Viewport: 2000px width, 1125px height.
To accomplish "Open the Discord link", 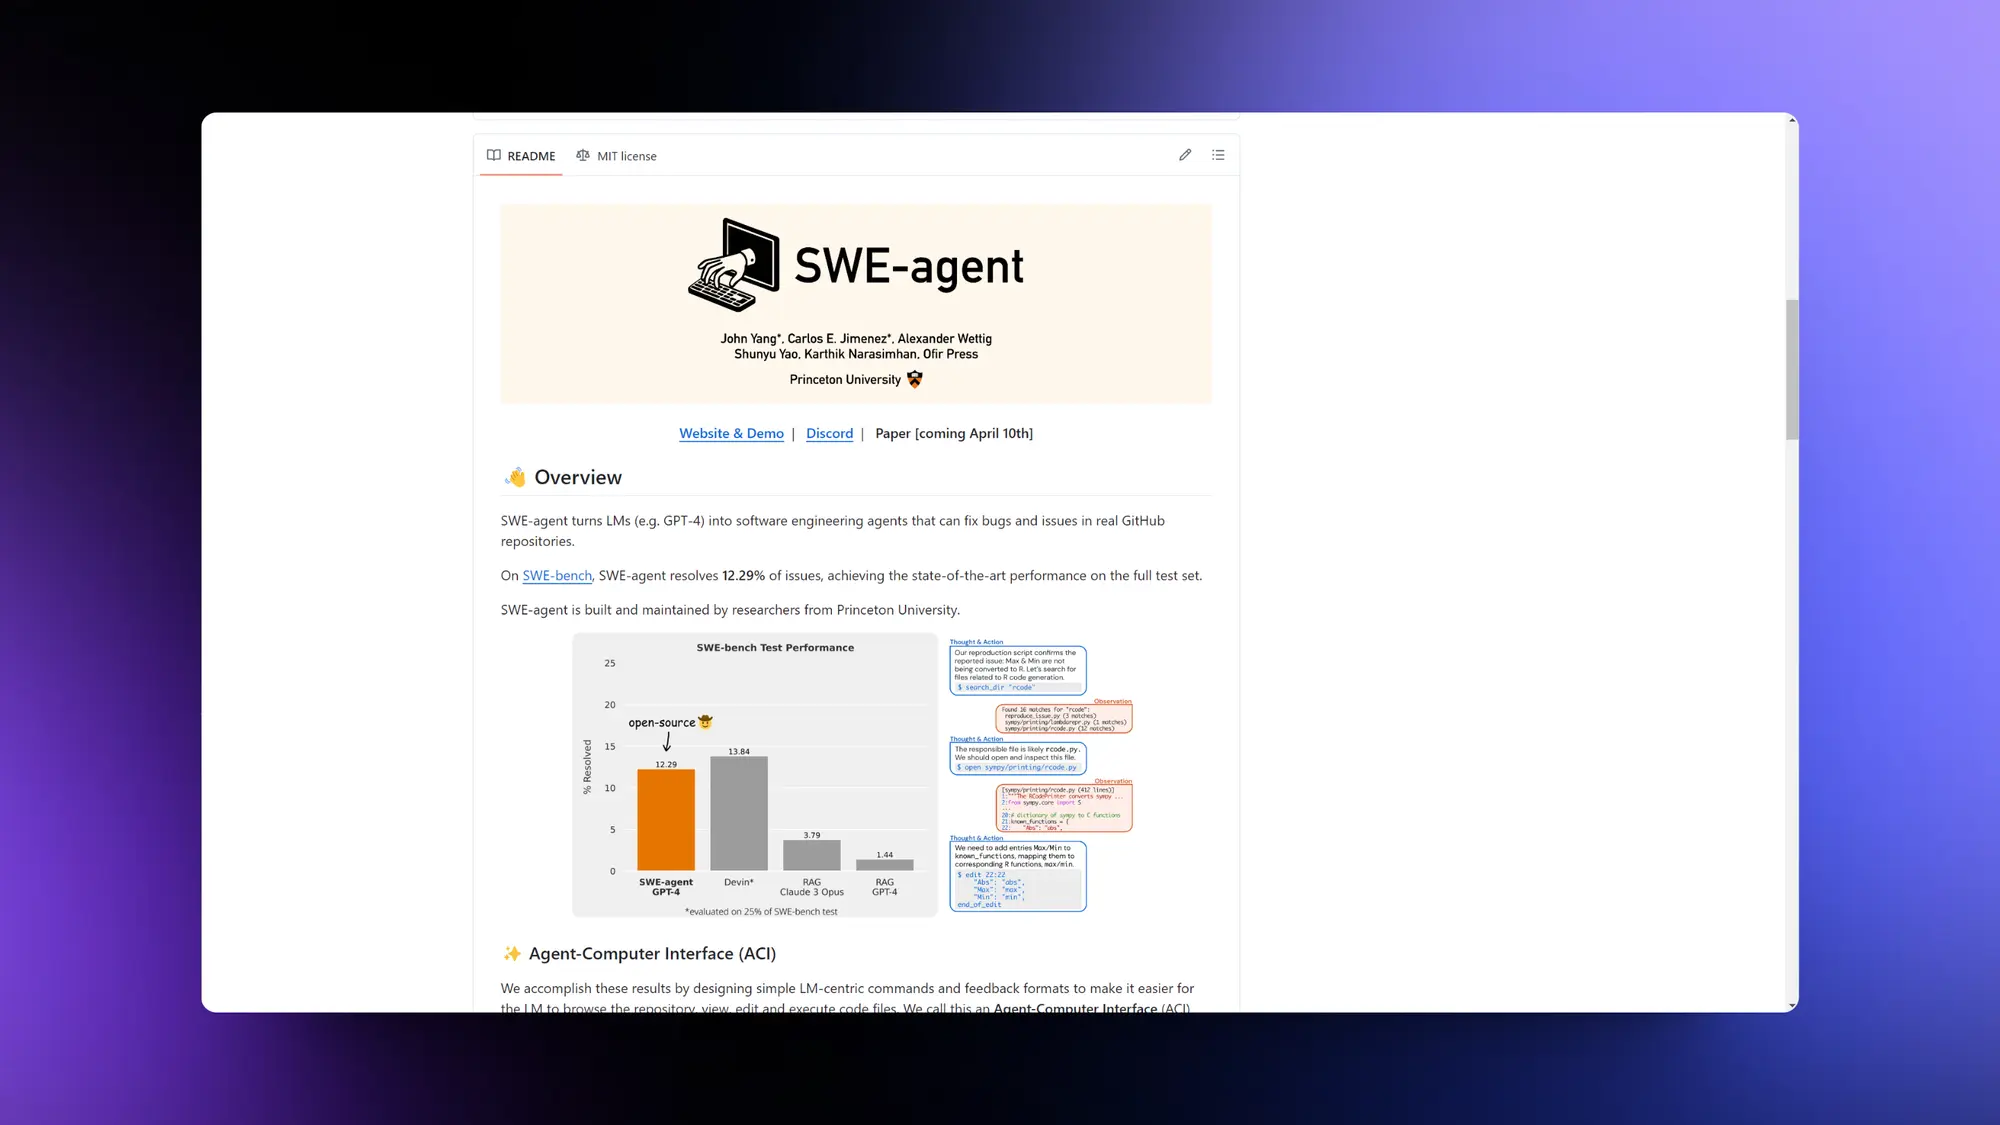I will [829, 433].
